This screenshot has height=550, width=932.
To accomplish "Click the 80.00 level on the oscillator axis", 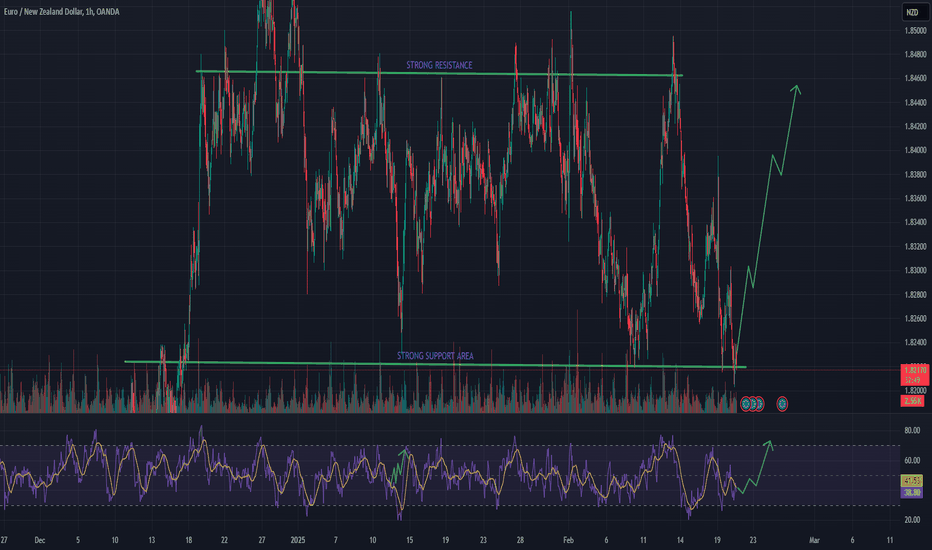I will (912, 430).
